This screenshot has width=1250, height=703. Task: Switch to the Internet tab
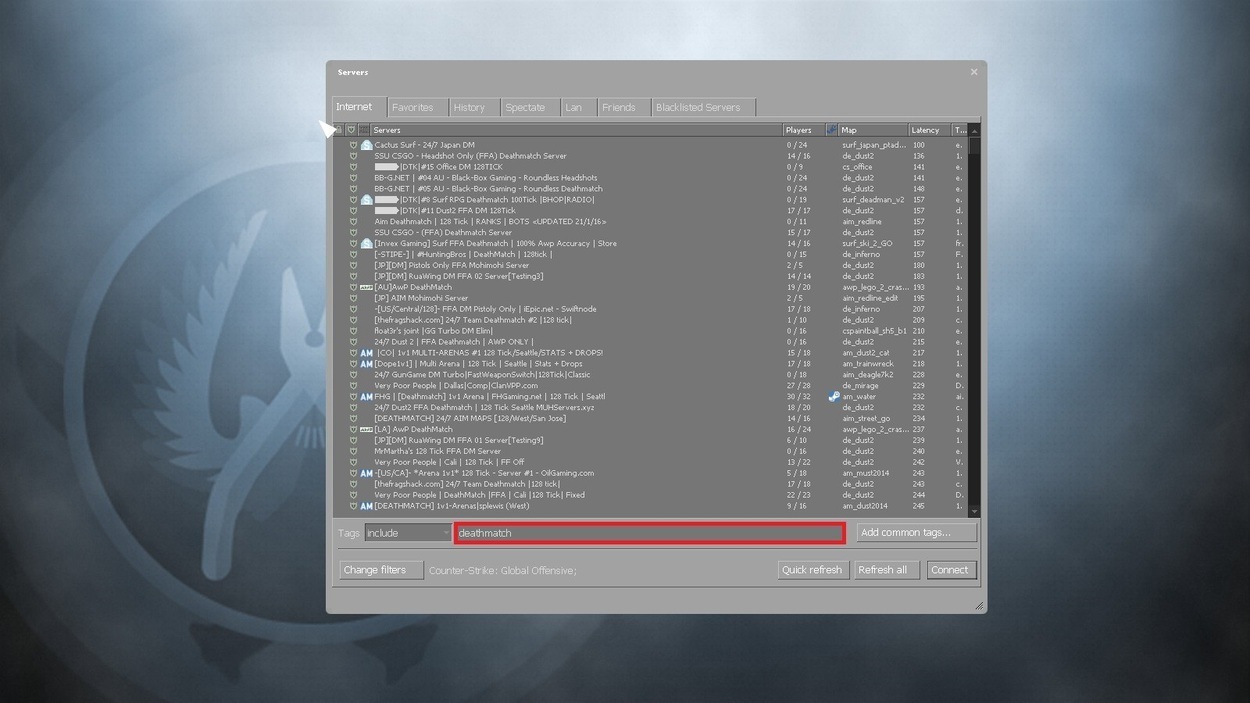pos(358,107)
